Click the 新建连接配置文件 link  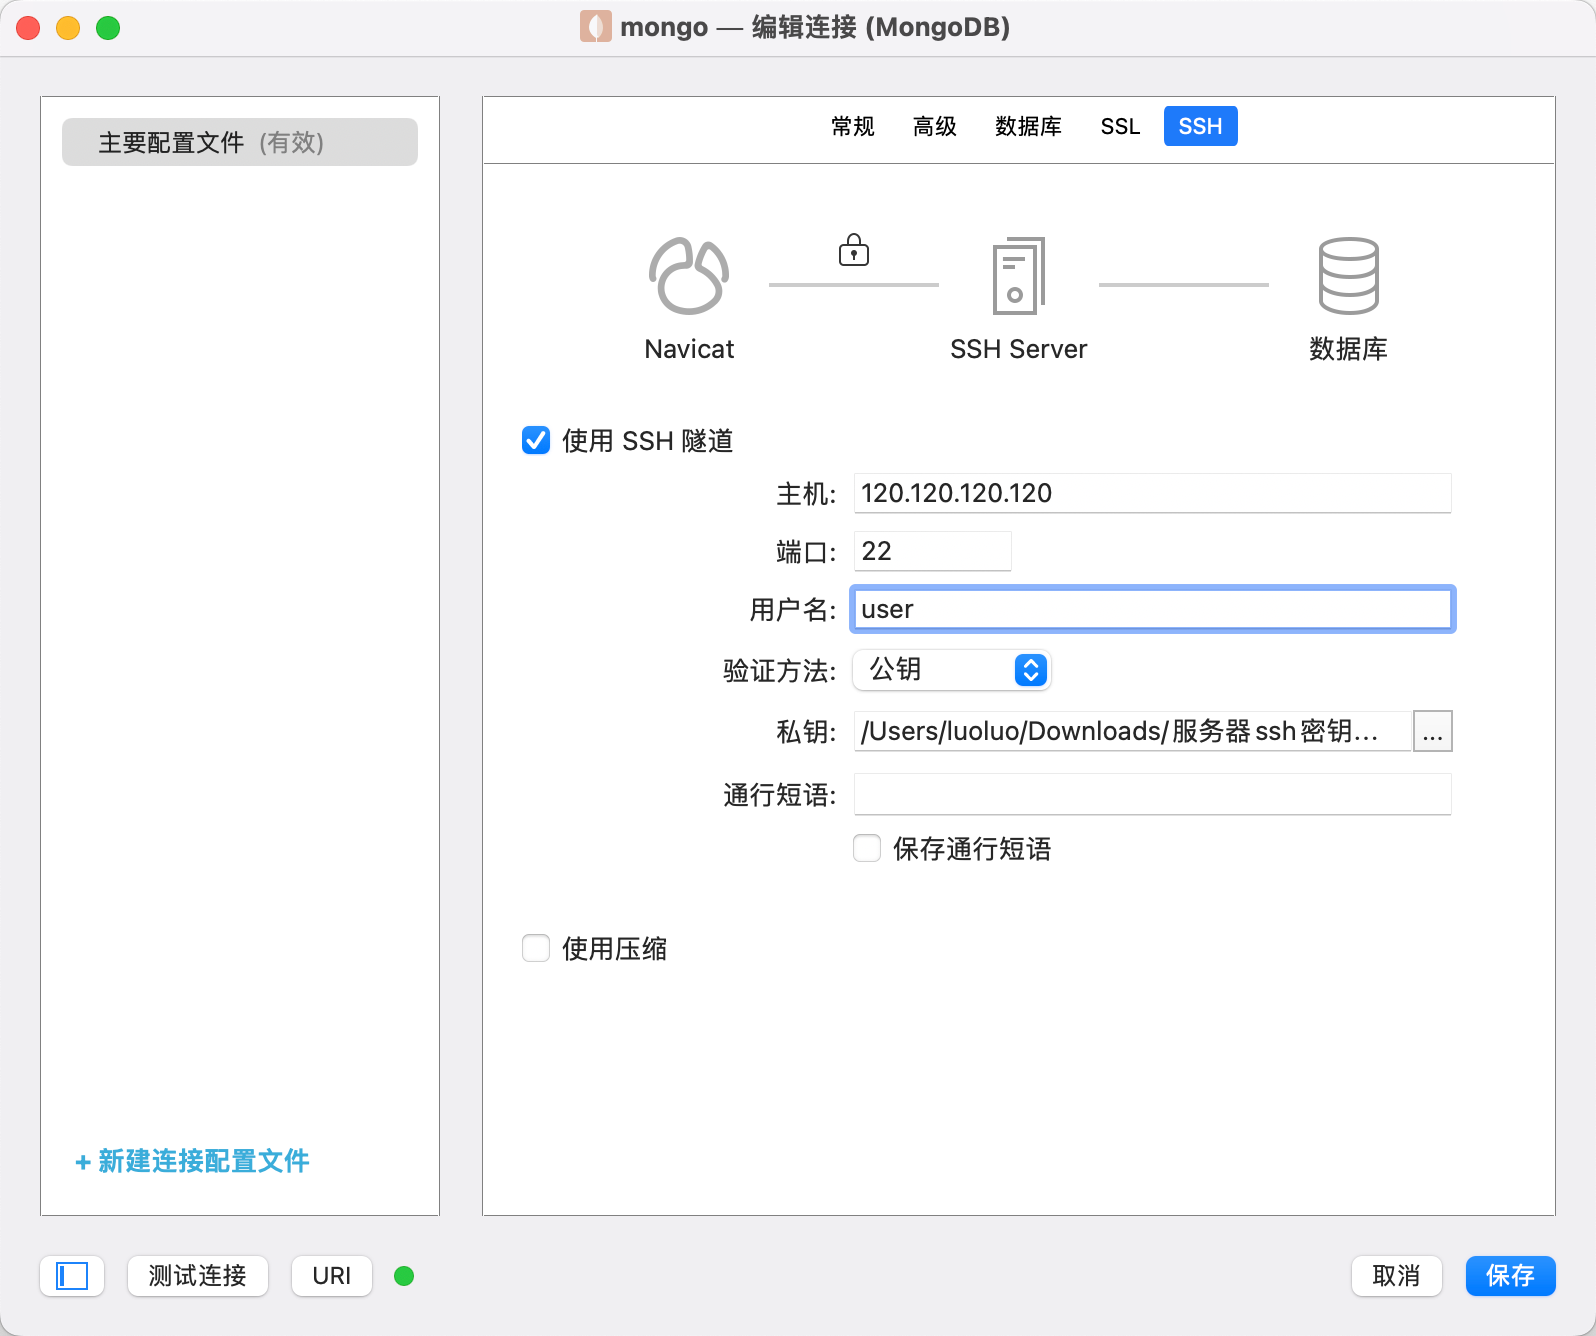[x=193, y=1161]
